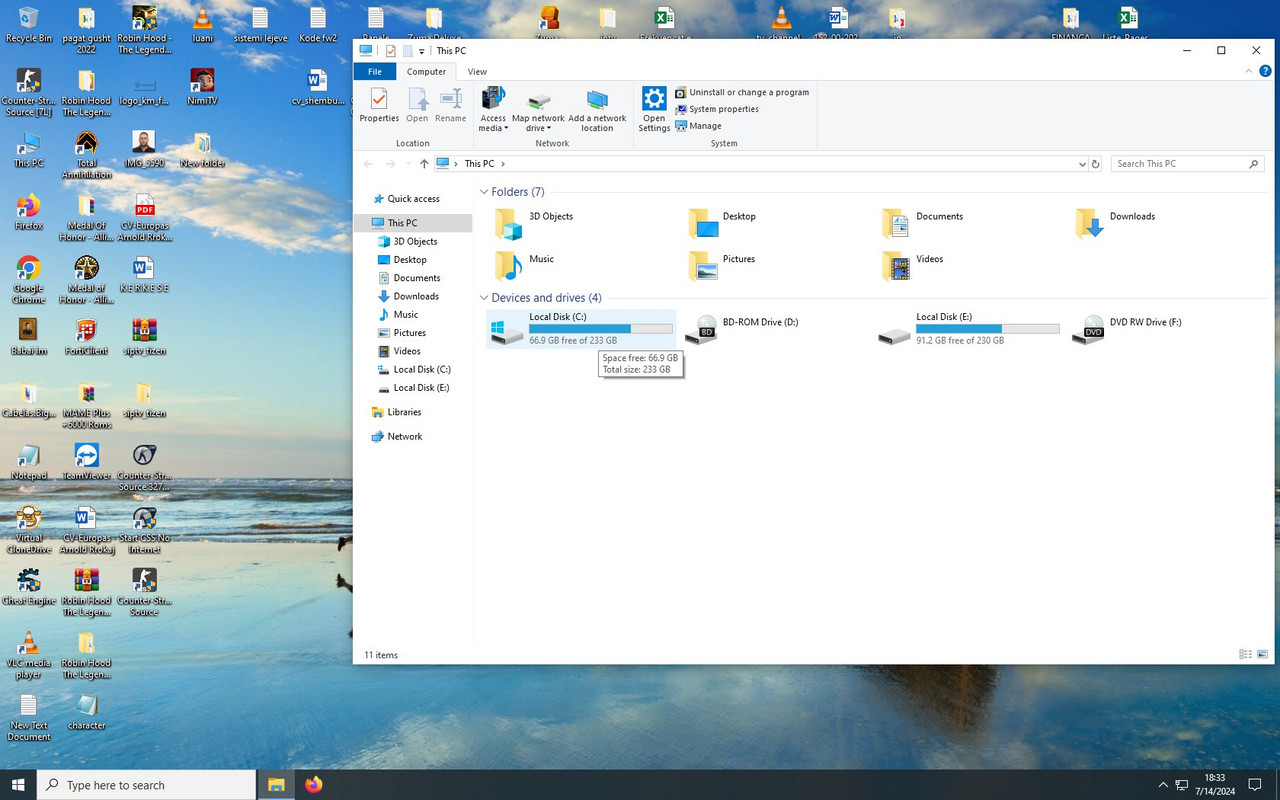Select the Computer ribbon tab
This screenshot has height=800, width=1280.
426,72
